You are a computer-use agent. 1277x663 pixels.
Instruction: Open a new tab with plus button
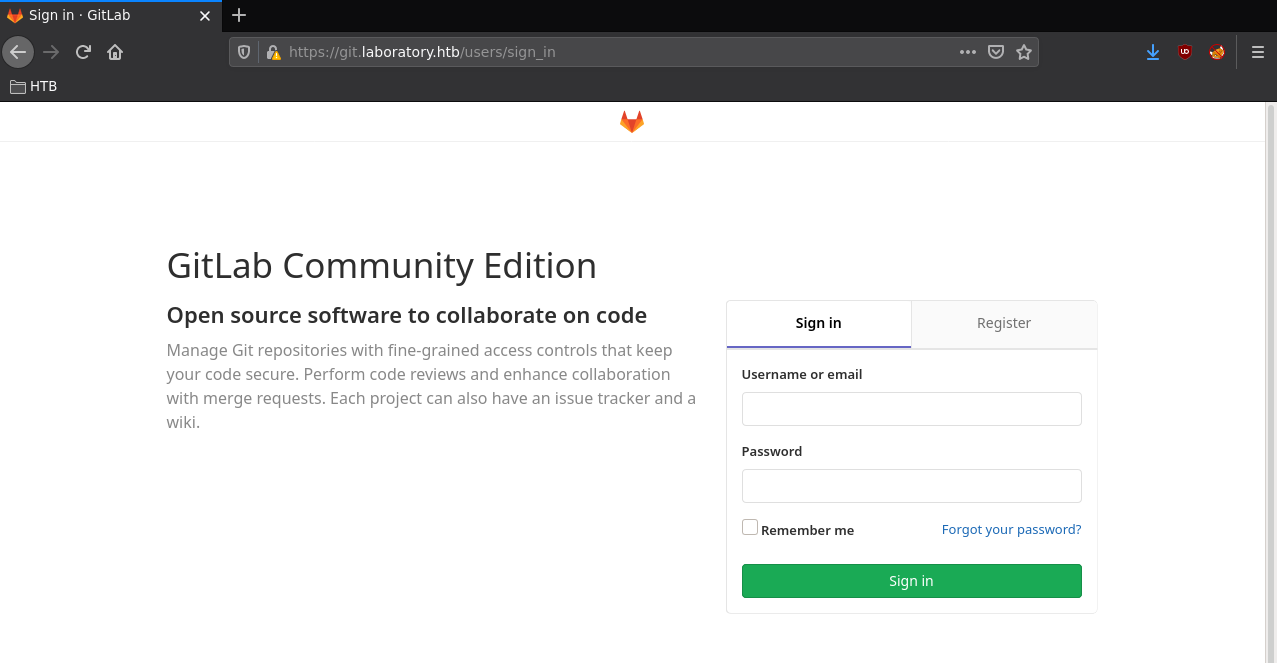pos(238,15)
